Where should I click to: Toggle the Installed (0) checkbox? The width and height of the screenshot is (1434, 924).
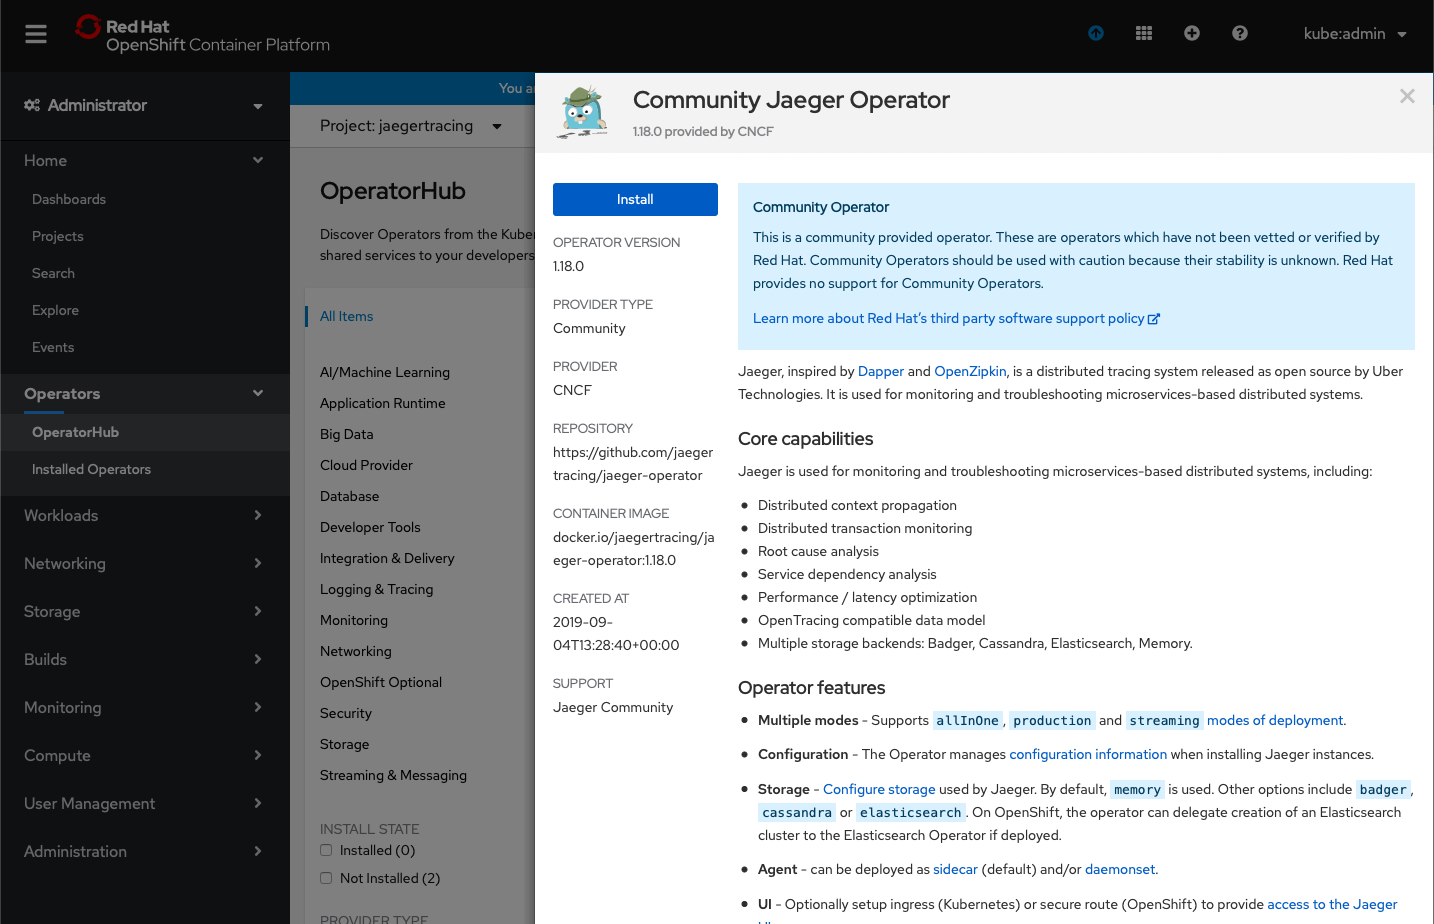pyautogui.click(x=326, y=850)
